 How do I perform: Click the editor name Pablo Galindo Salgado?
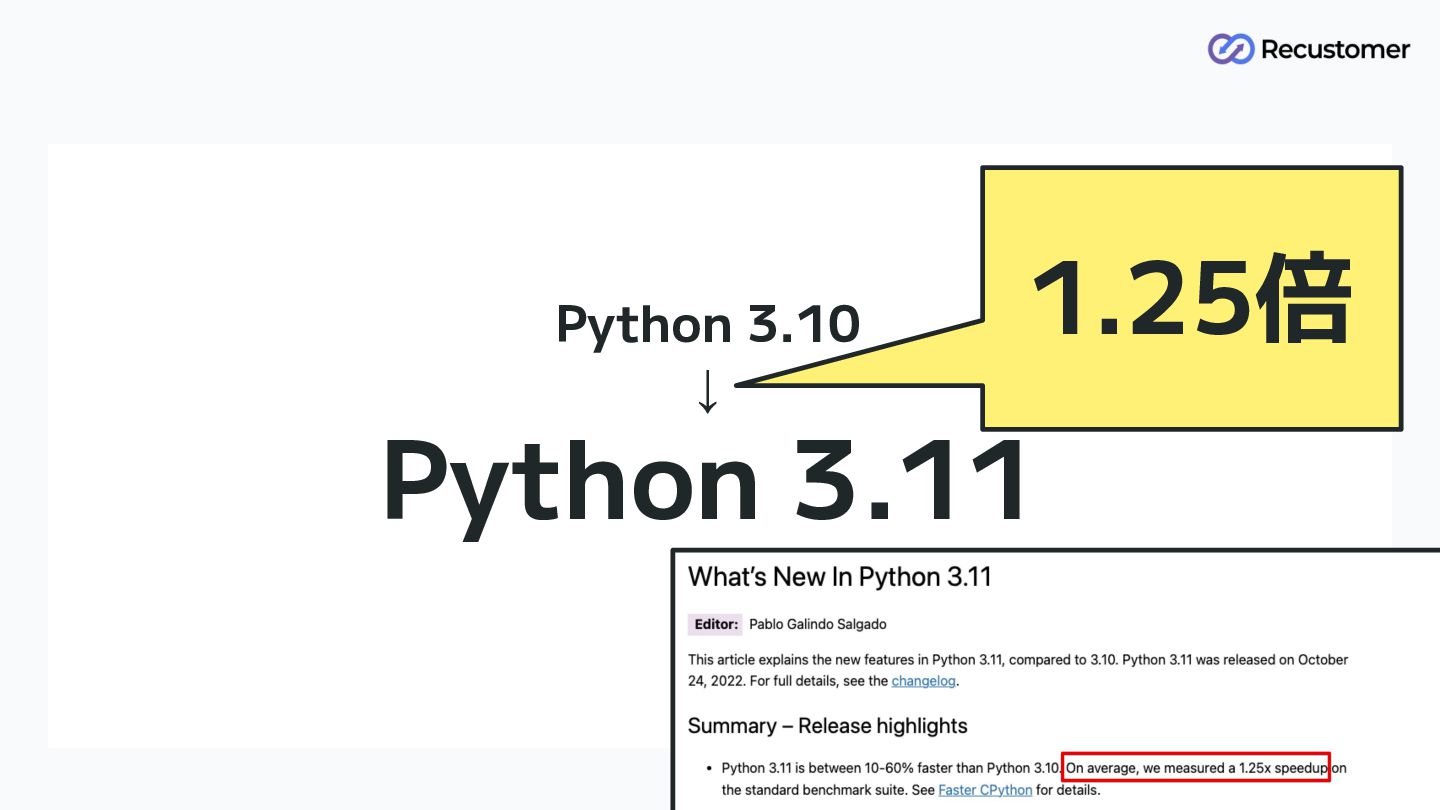817,624
